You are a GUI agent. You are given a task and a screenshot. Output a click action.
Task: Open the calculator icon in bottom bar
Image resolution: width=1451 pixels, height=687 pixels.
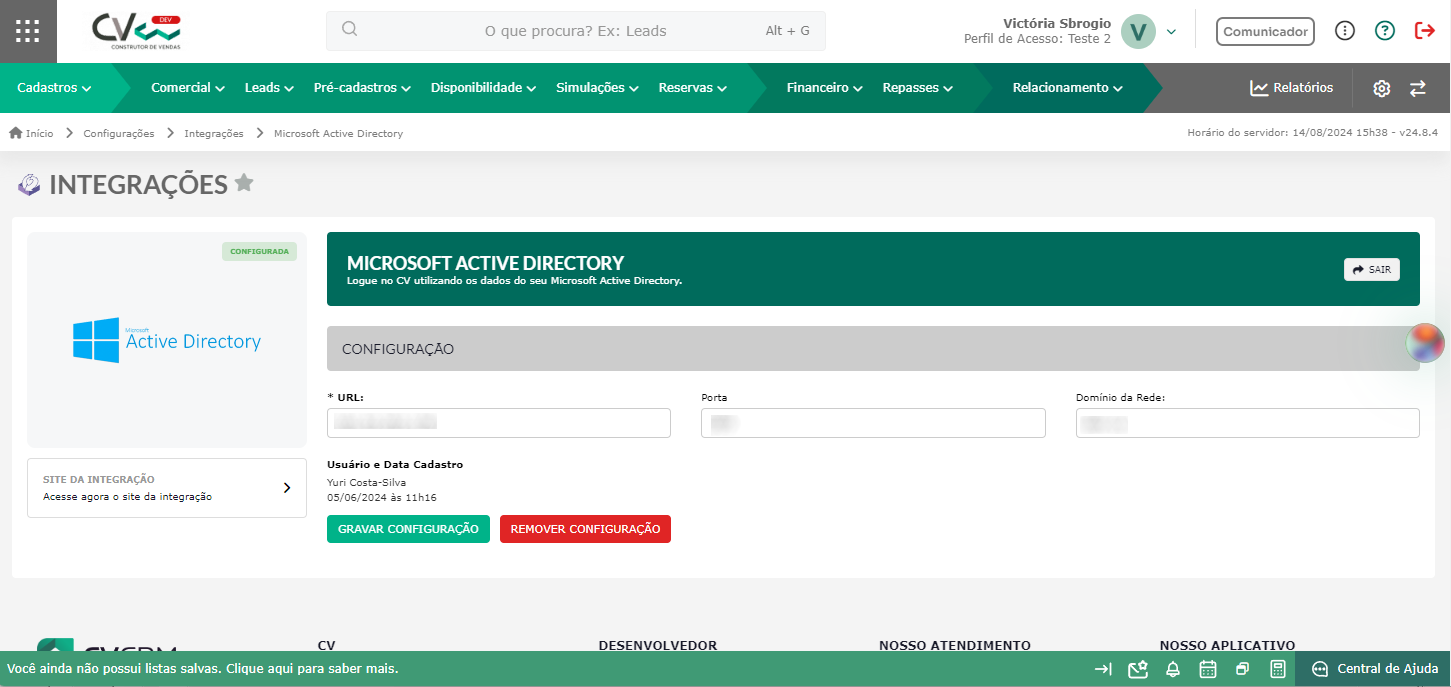pos(1277,669)
